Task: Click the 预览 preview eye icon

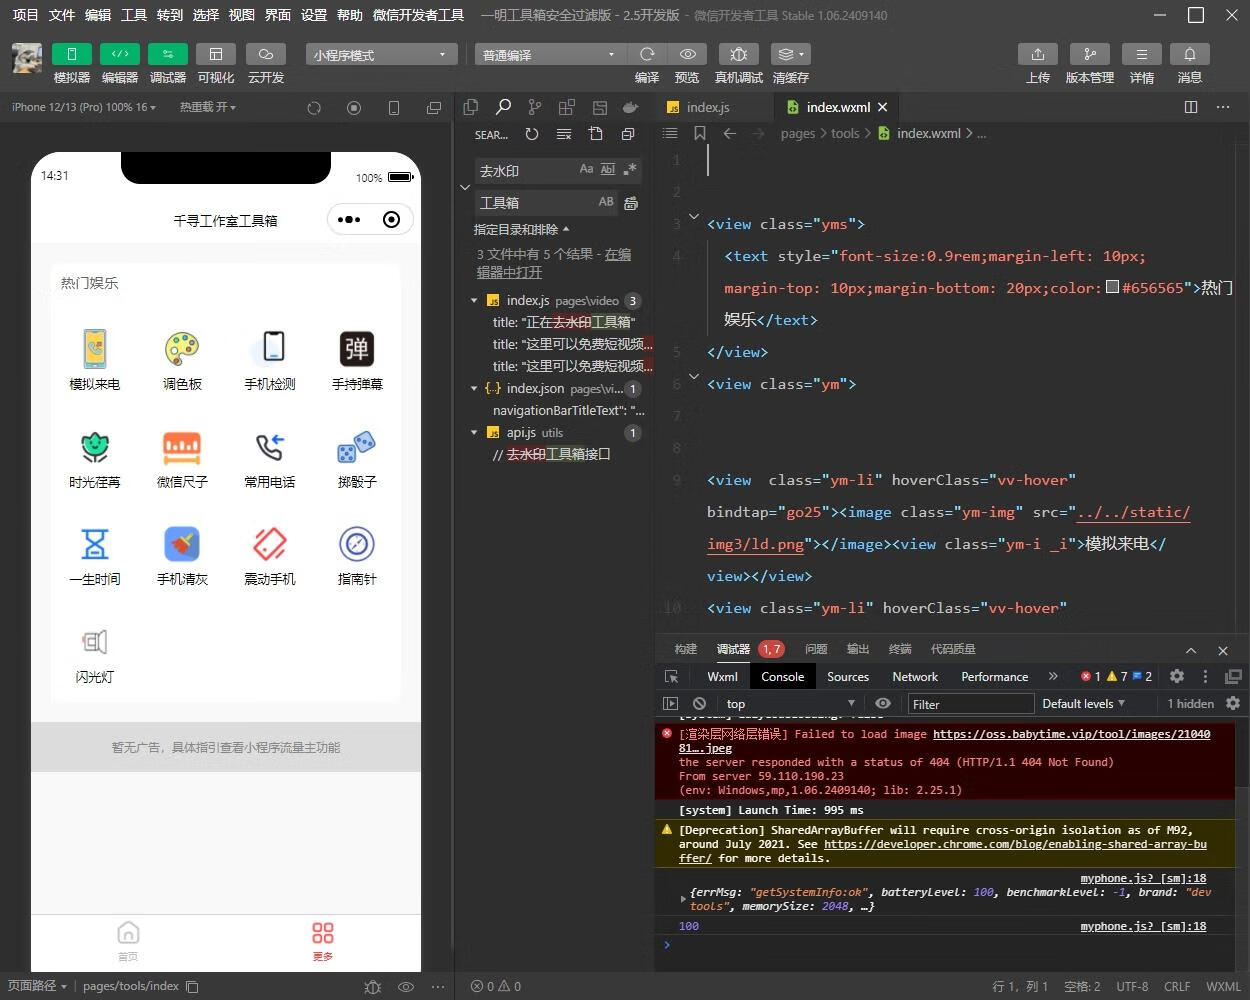Action: pos(688,54)
